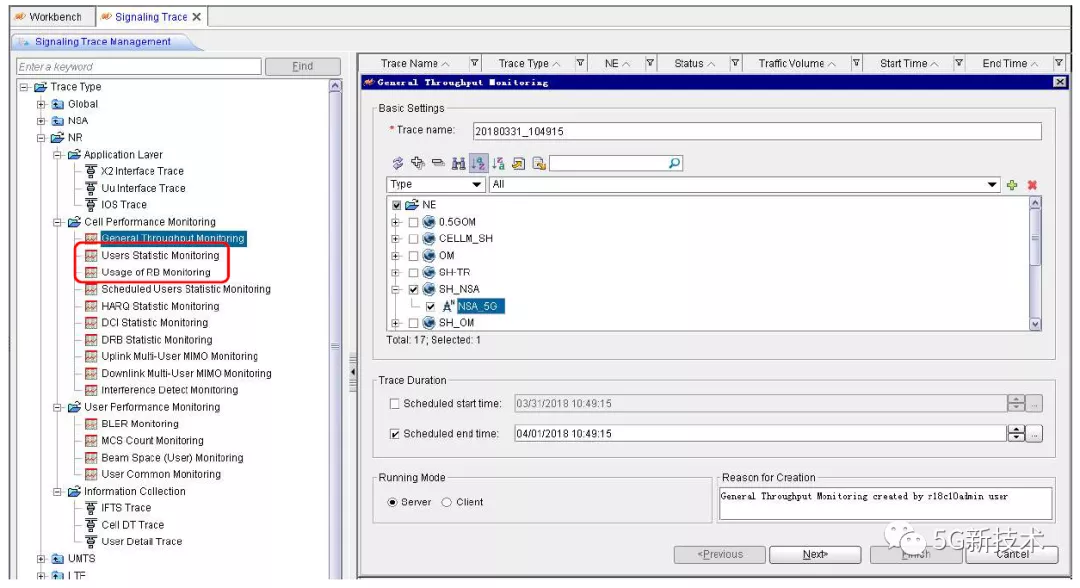Click the red X remove filter icon

tap(1032, 185)
